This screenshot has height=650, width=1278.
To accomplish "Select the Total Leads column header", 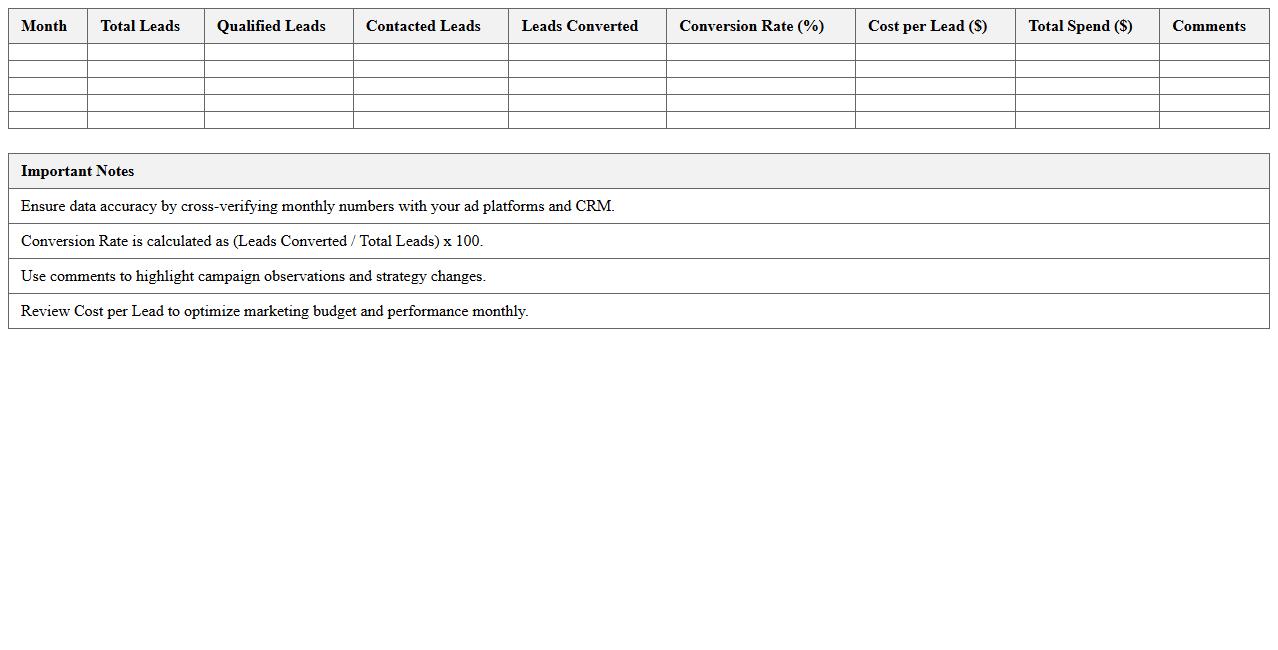I will pyautogui.click(x=140, y=26).
